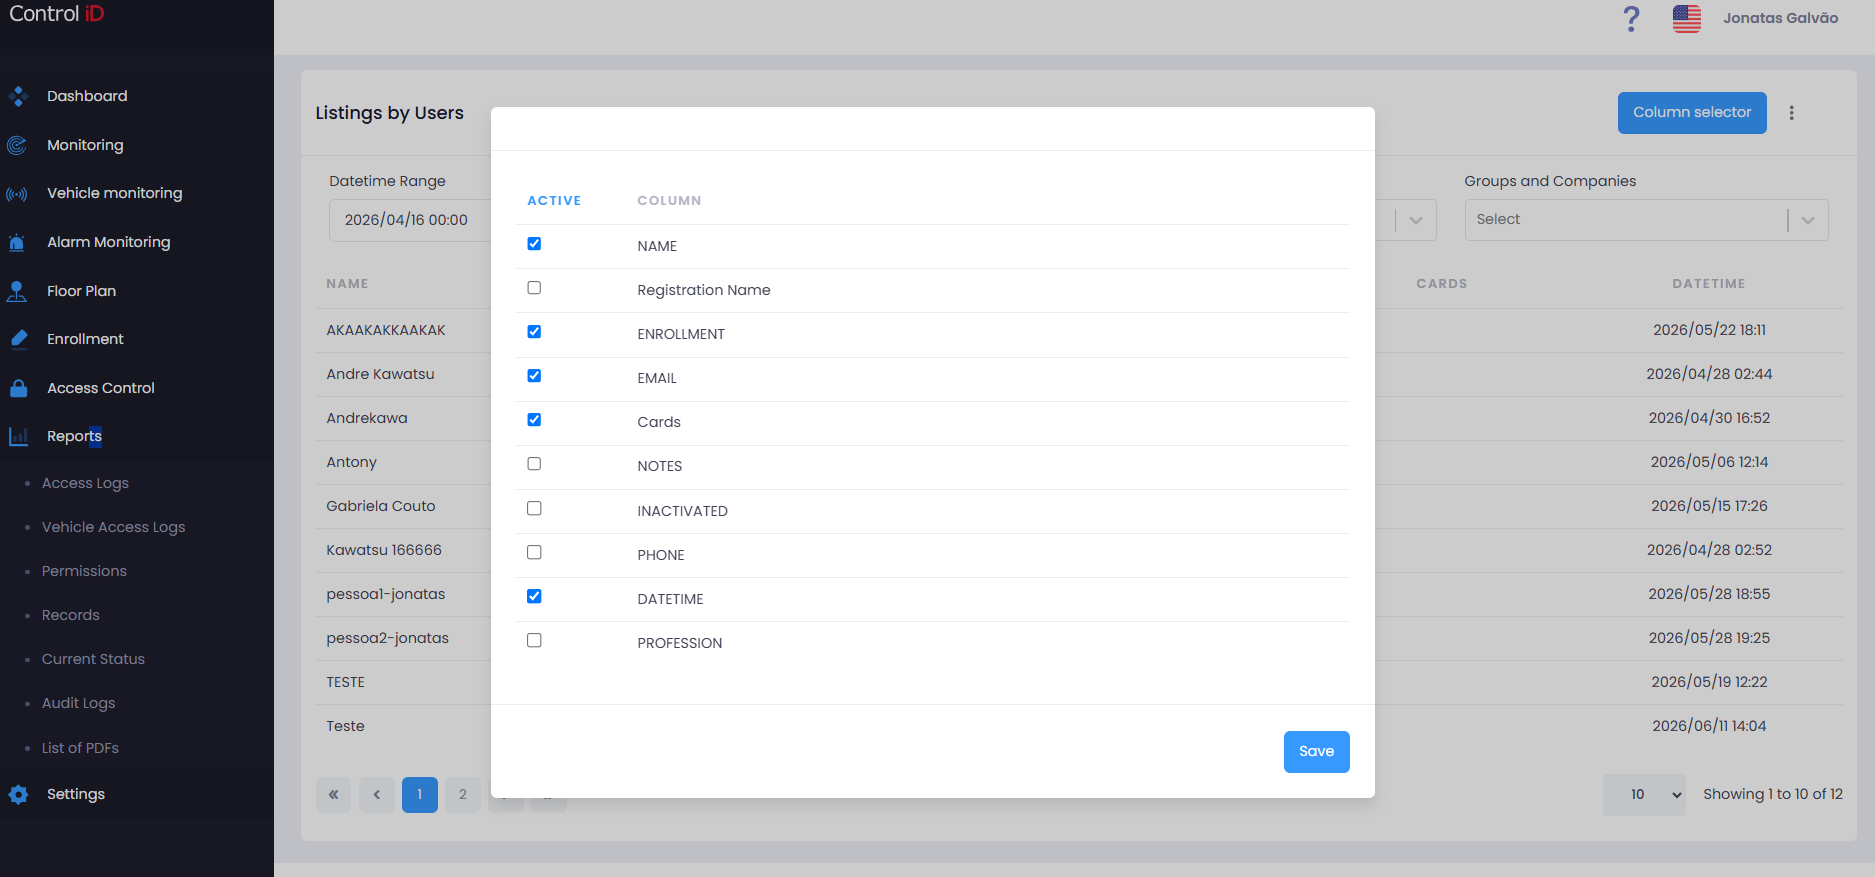1875x877 pixels.
Task: Enable the Registration Name column checkbox
Action: click(x=534, y=288)
